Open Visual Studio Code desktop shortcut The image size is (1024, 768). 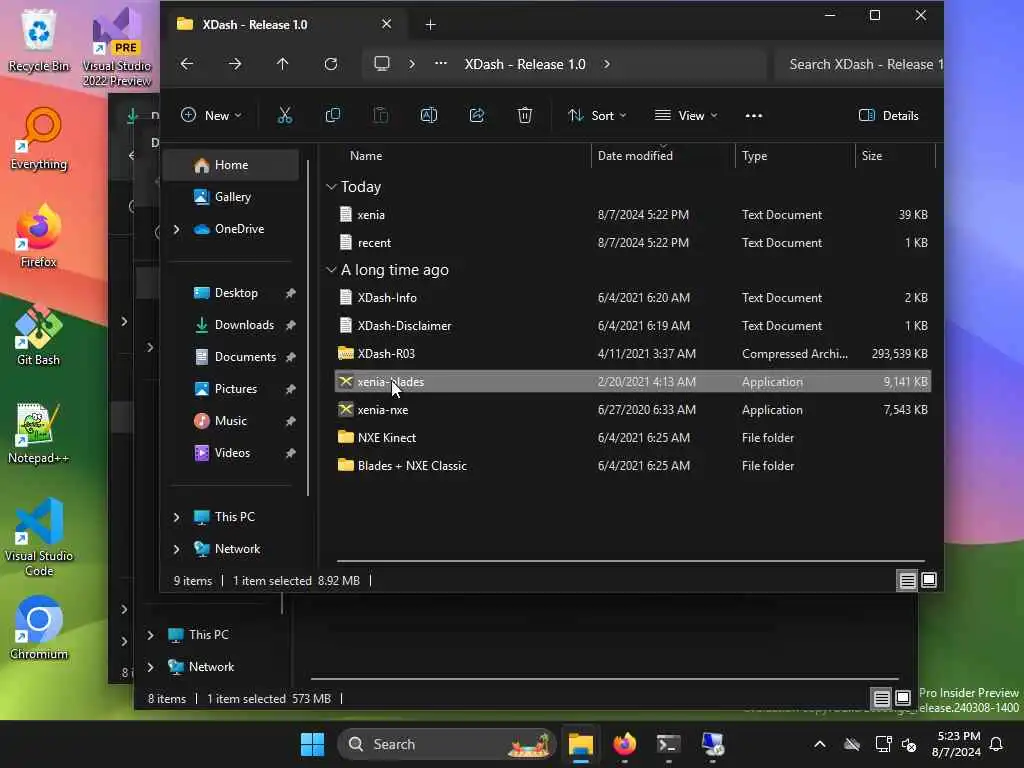tap(39, 537)
